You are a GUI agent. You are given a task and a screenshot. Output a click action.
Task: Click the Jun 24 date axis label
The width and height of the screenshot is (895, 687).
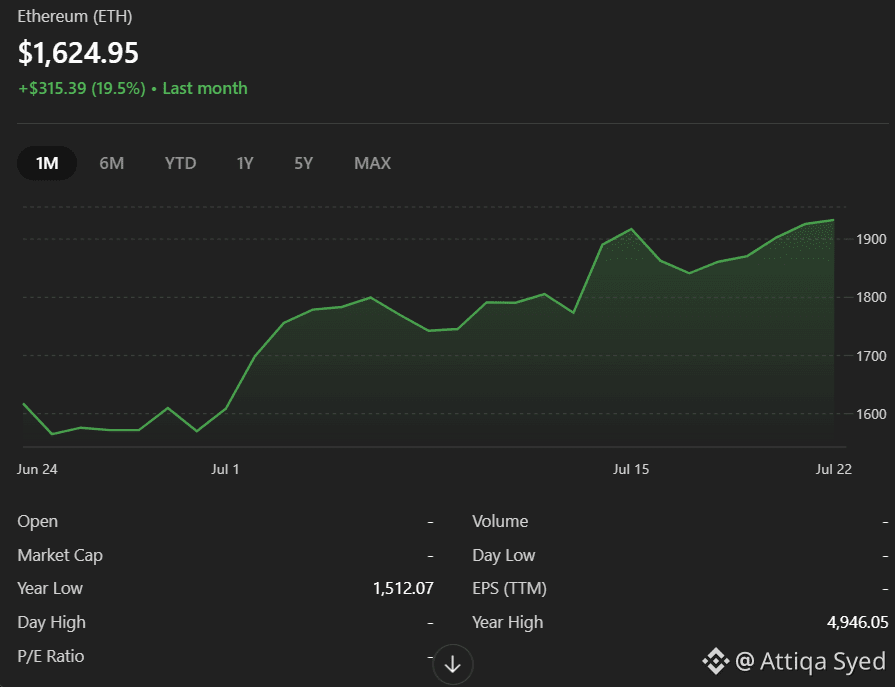click(37, 469)
